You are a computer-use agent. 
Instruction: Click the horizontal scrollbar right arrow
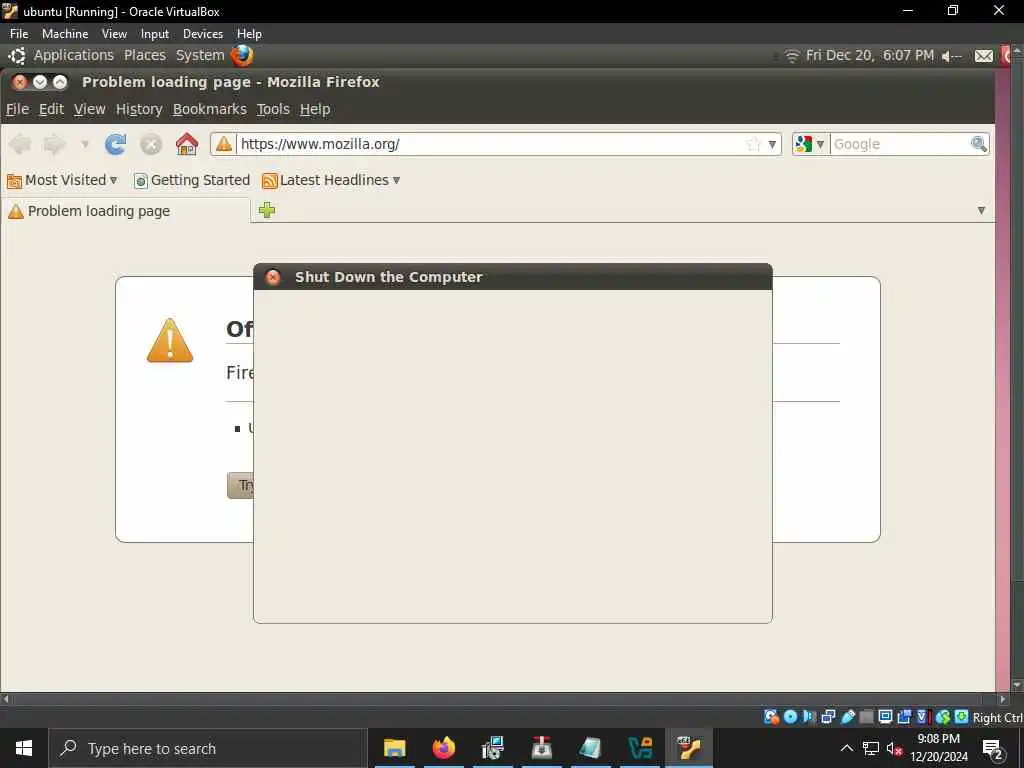(1004, 699)
